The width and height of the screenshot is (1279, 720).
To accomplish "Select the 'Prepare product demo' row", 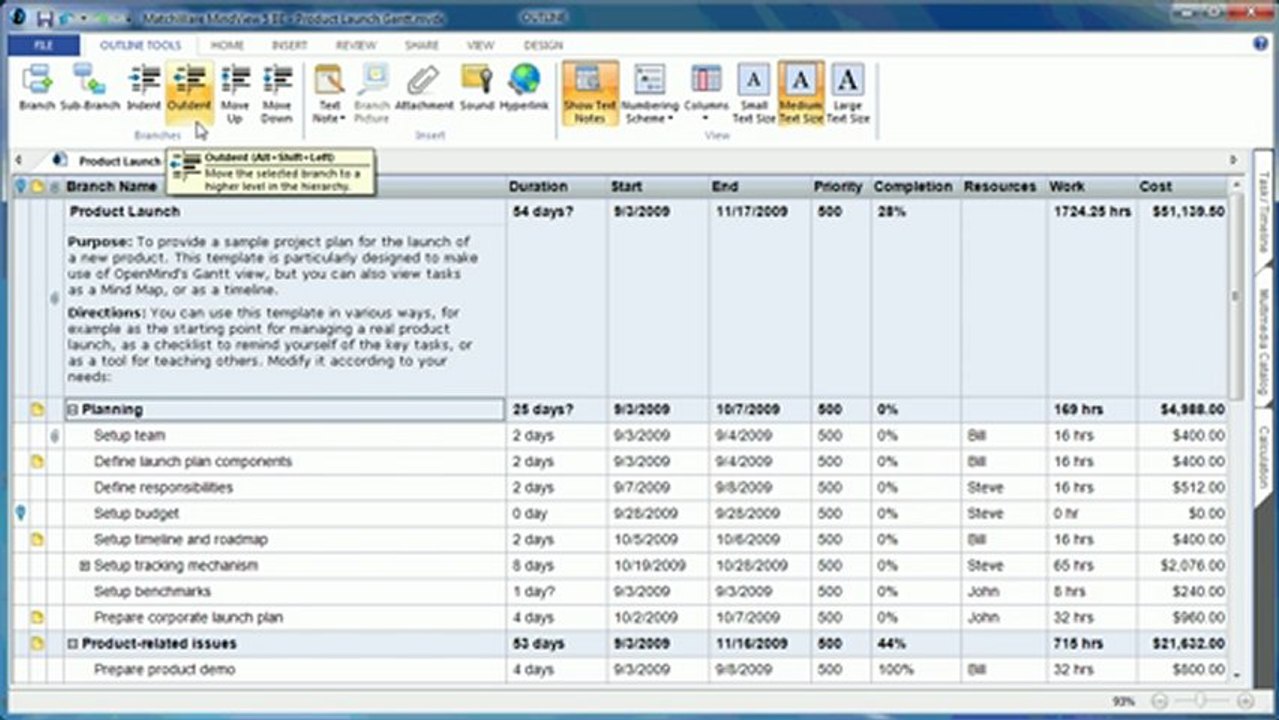I will tap(620, 670).
